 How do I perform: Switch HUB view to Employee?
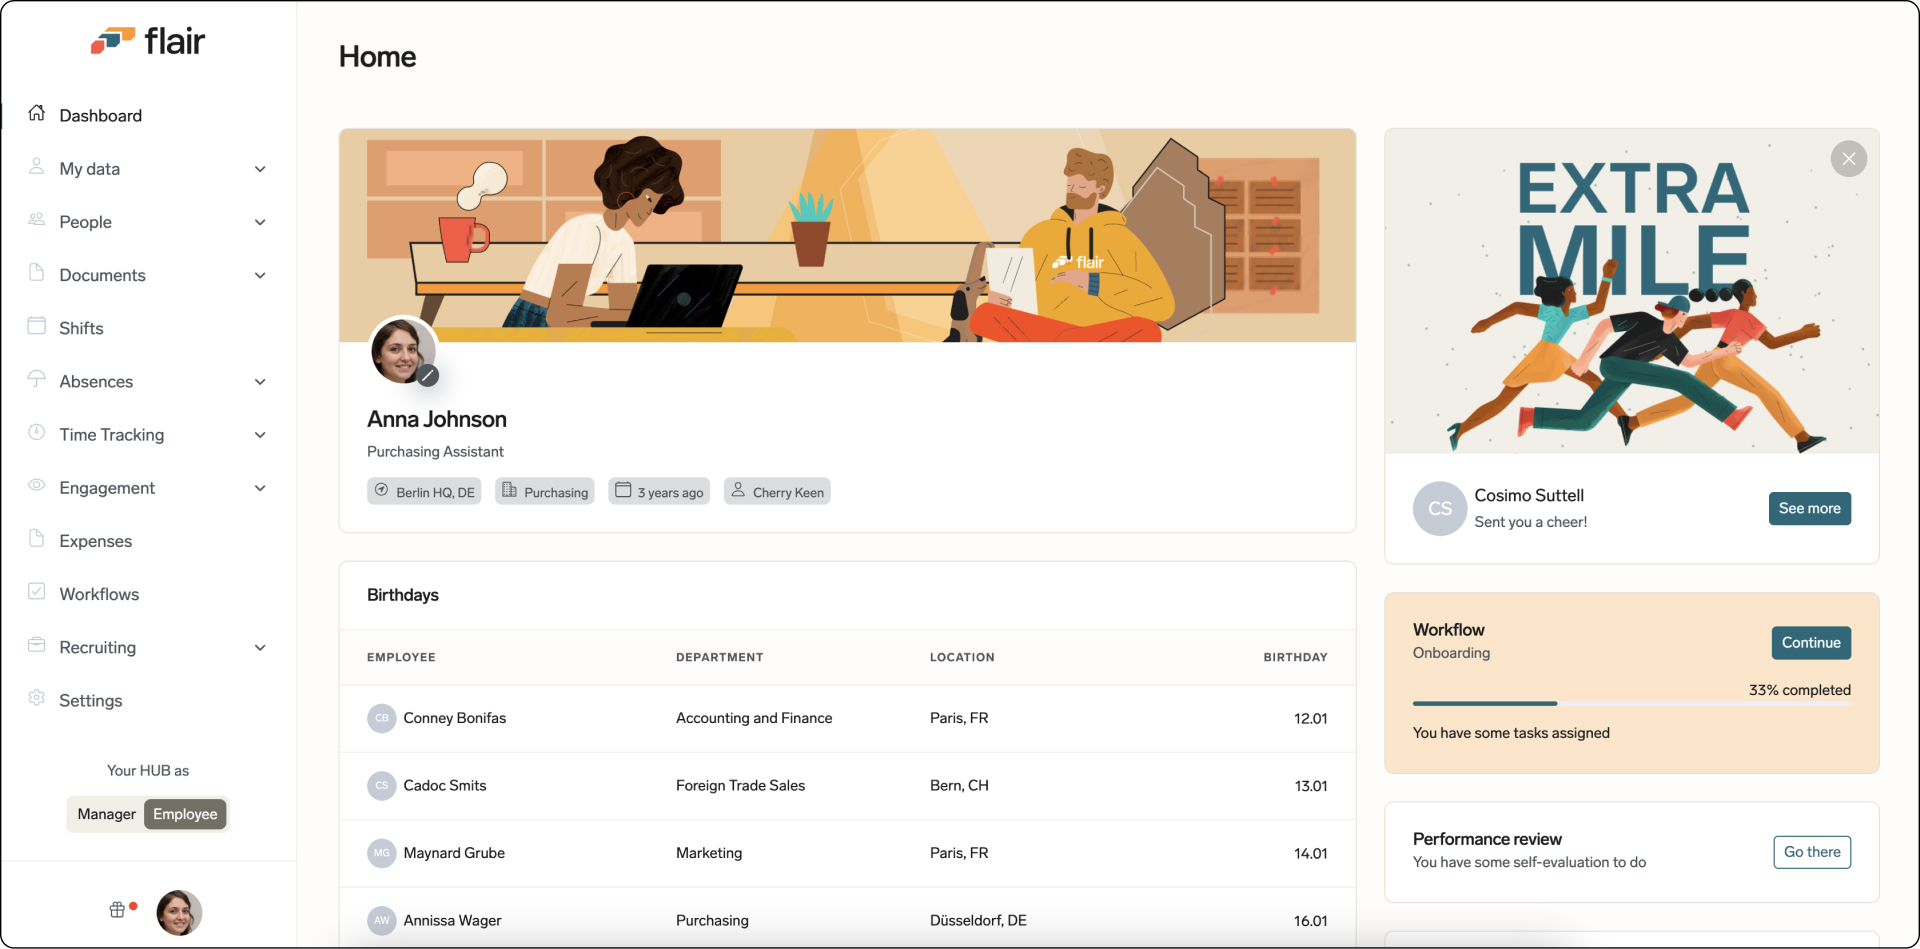pos(184,814)
